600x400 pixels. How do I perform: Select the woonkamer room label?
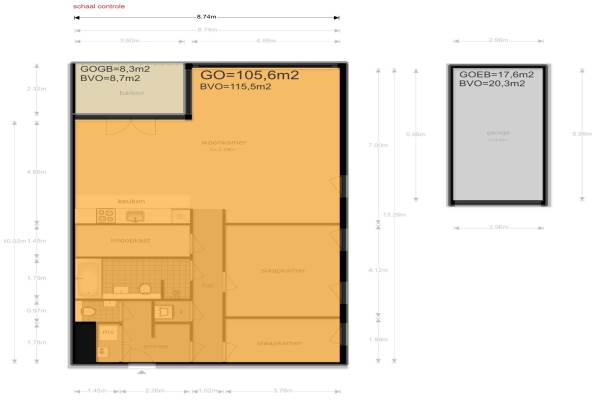pyautogui.click(x=224, y=143)
